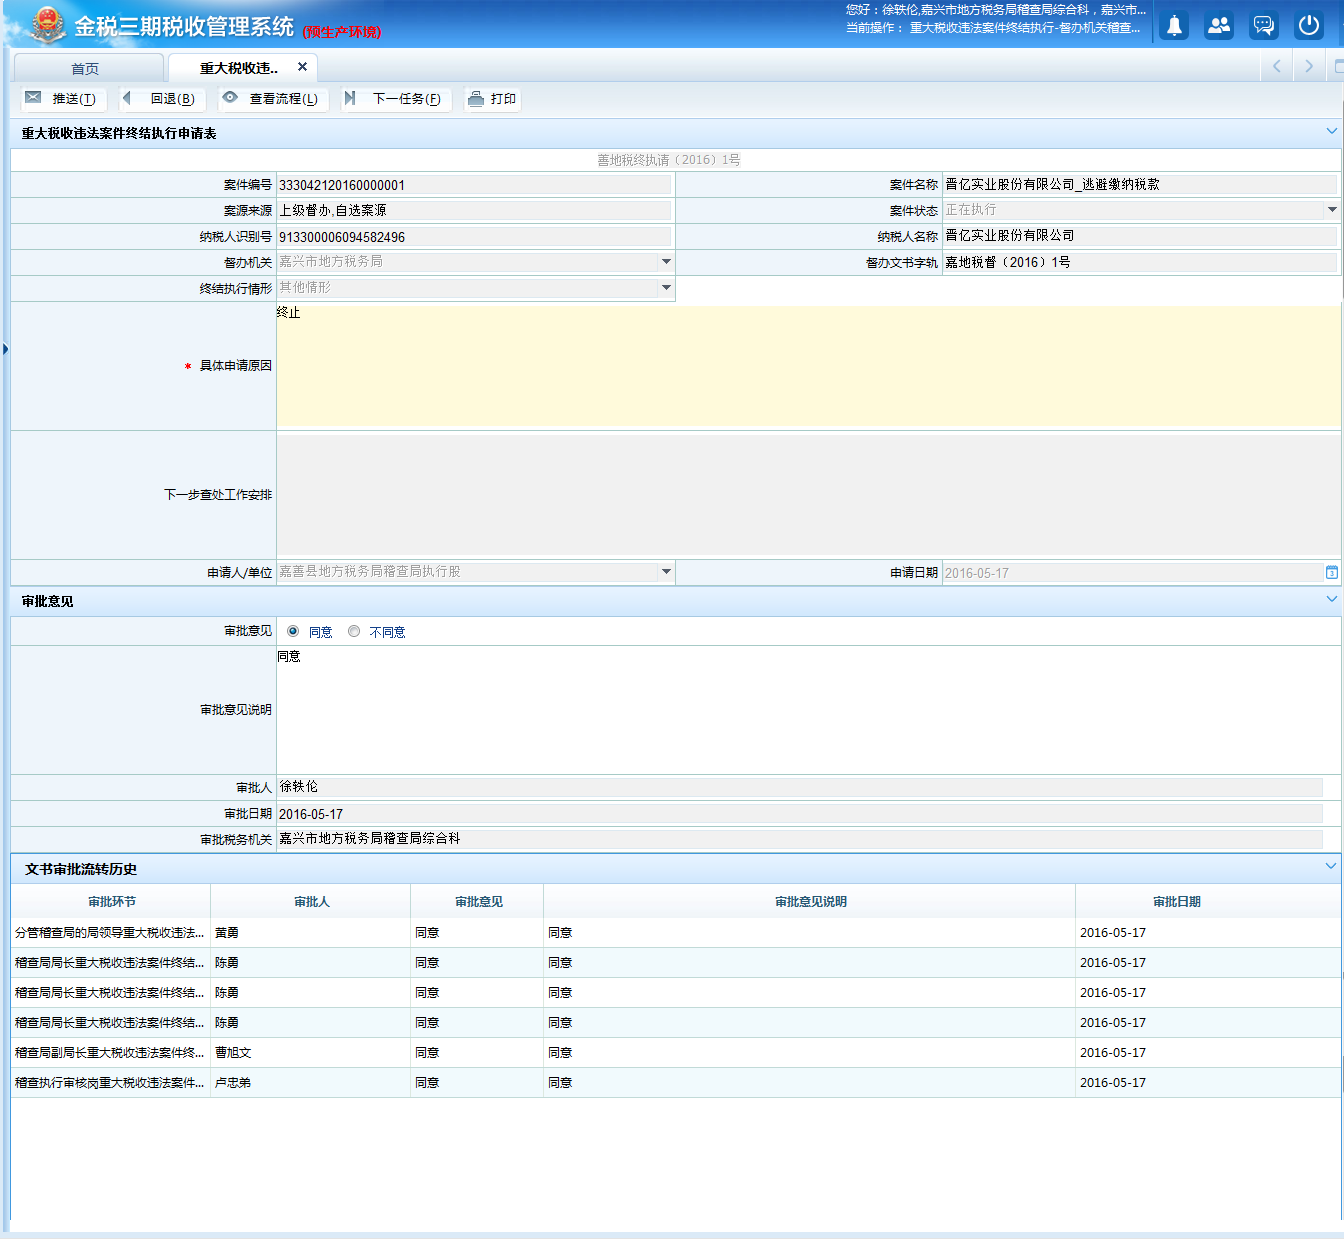Open the notifications bell icon

click(1174, 26)
